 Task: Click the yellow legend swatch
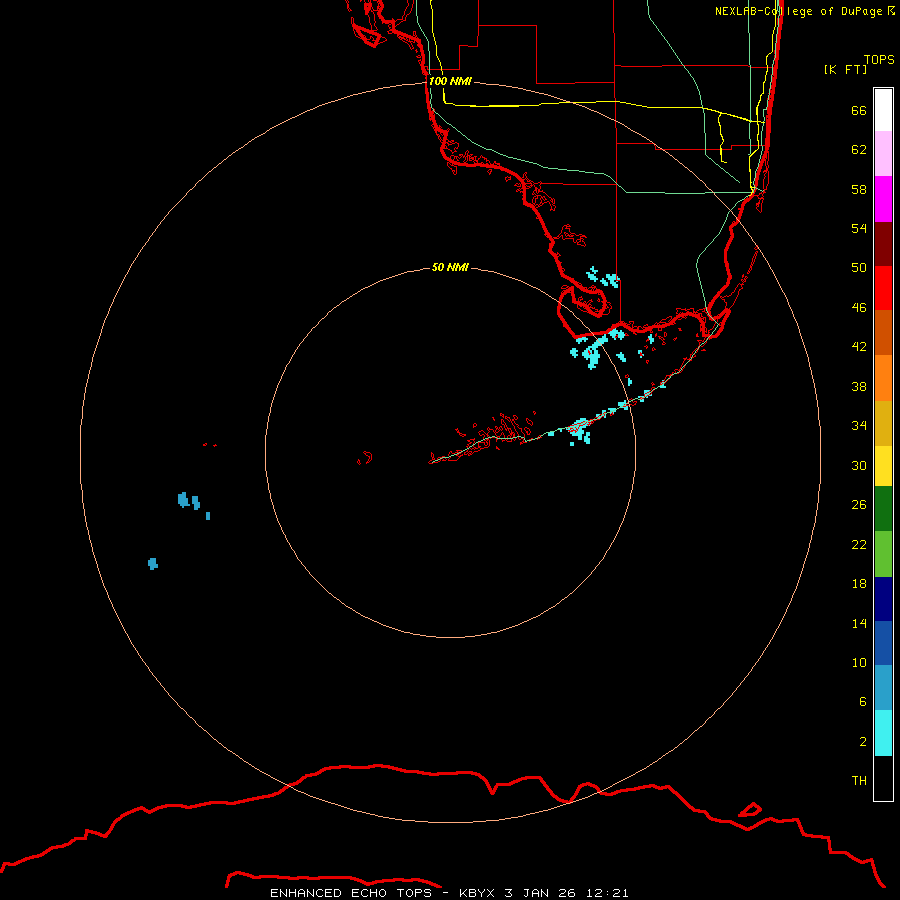[x=883, y=466]
